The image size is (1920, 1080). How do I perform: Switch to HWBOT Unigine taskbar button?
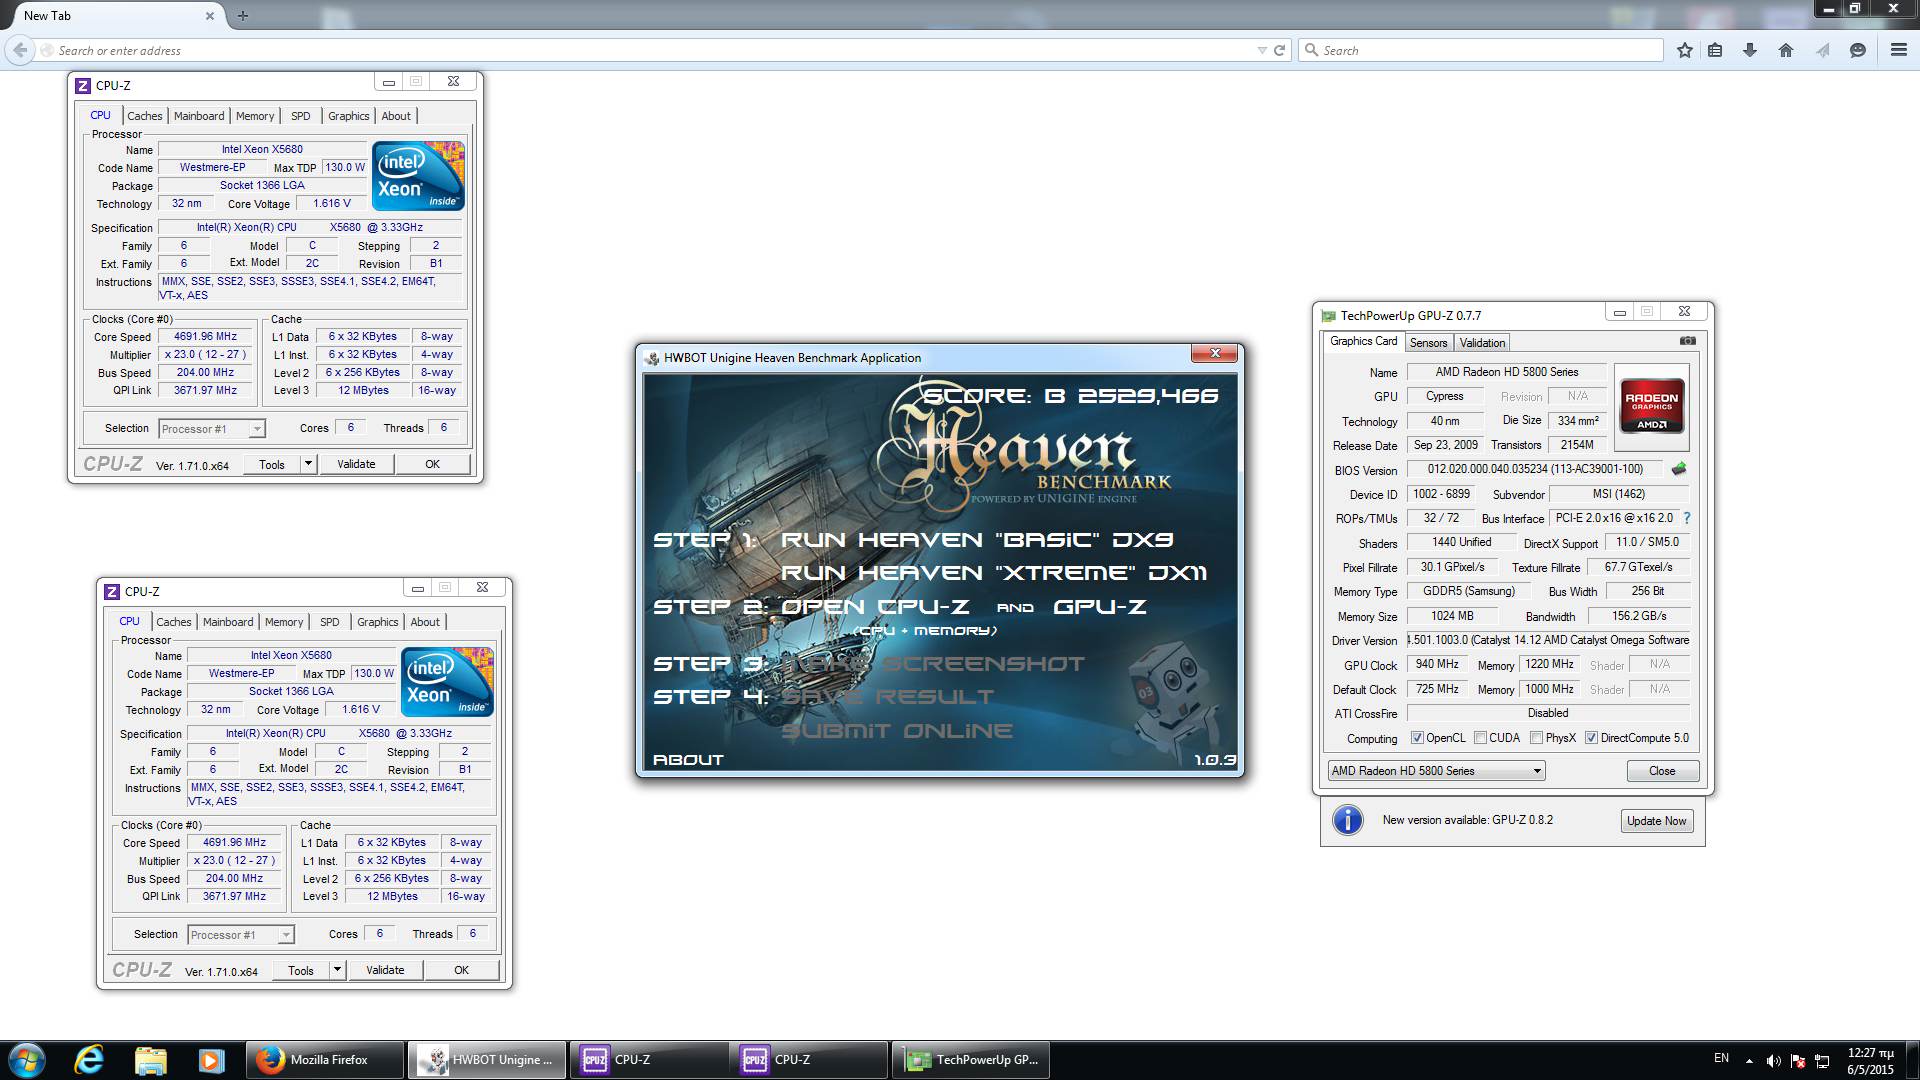click(x=487, y=1060)
